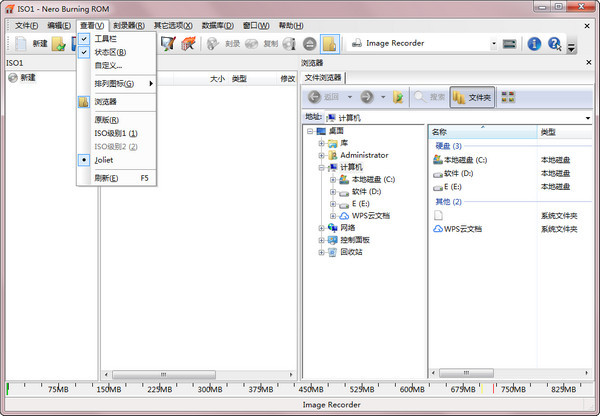Select 自定义... from the View menu

(x=108, y=64)
